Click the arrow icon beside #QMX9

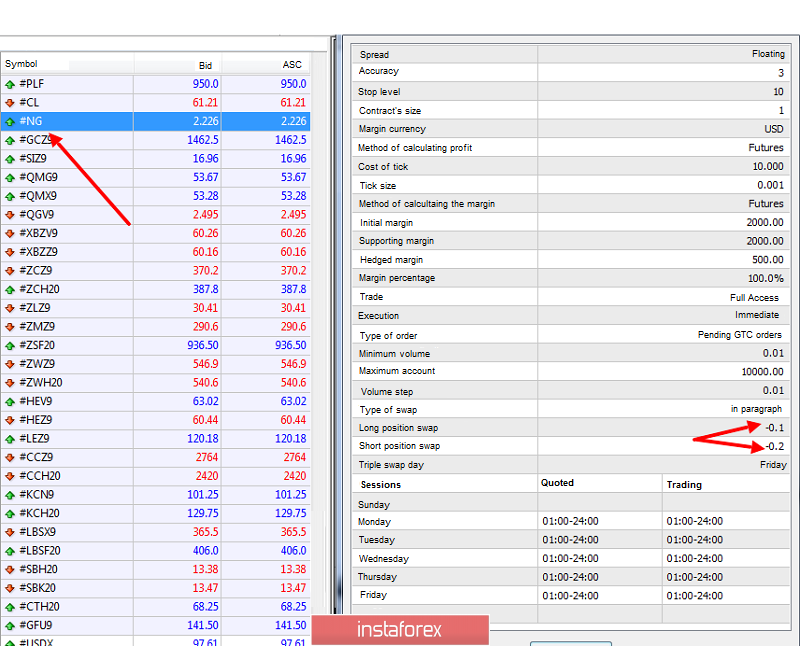click(10, 196)
